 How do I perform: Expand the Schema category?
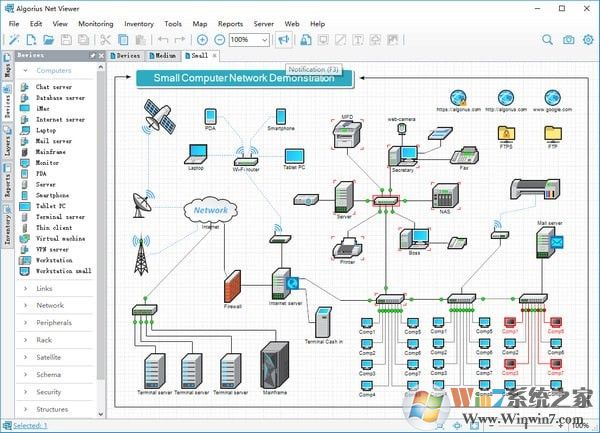(x=26, y=374)
